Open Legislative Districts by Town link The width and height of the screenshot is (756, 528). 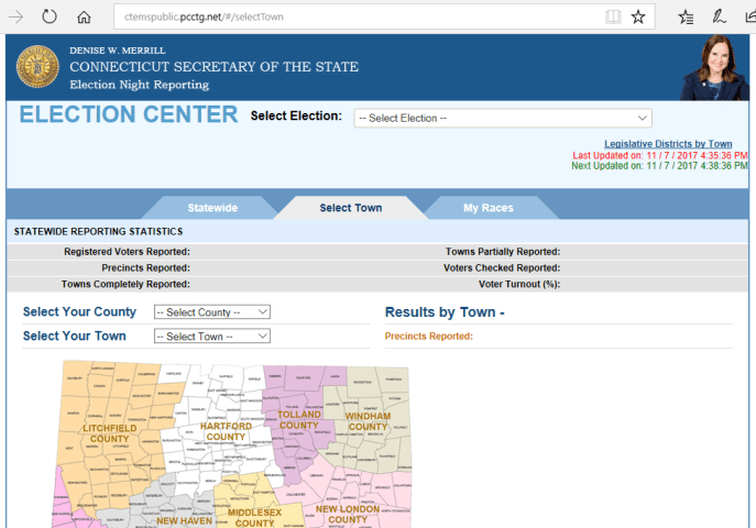[668, 144]
